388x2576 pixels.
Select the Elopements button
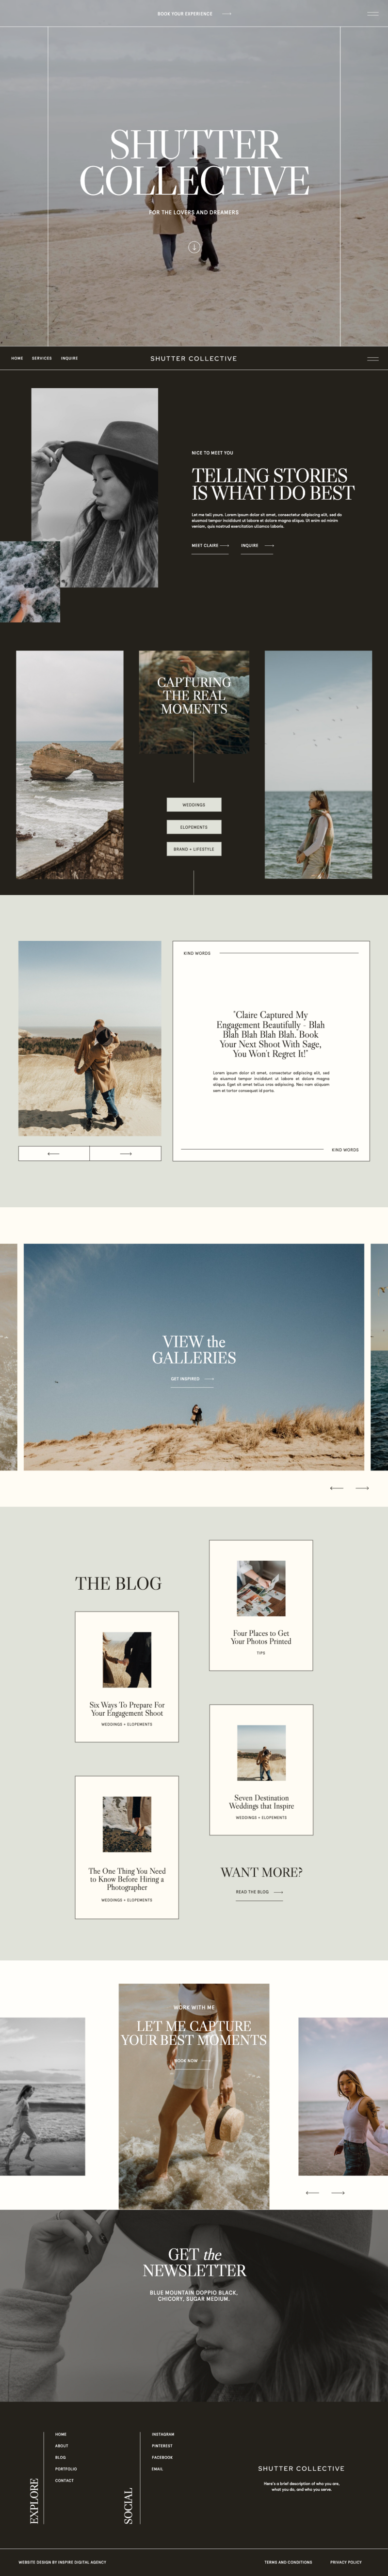tap(194, 827)
